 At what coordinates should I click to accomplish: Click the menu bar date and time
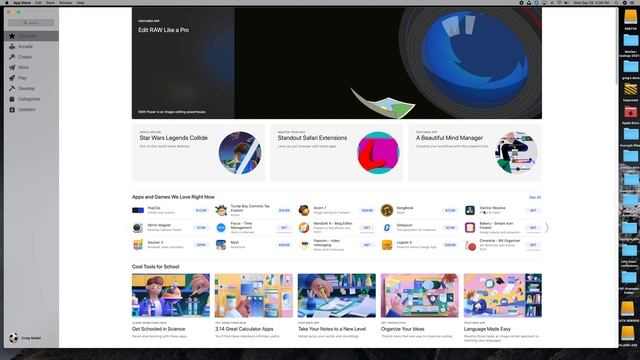click(x=591, y=2)
